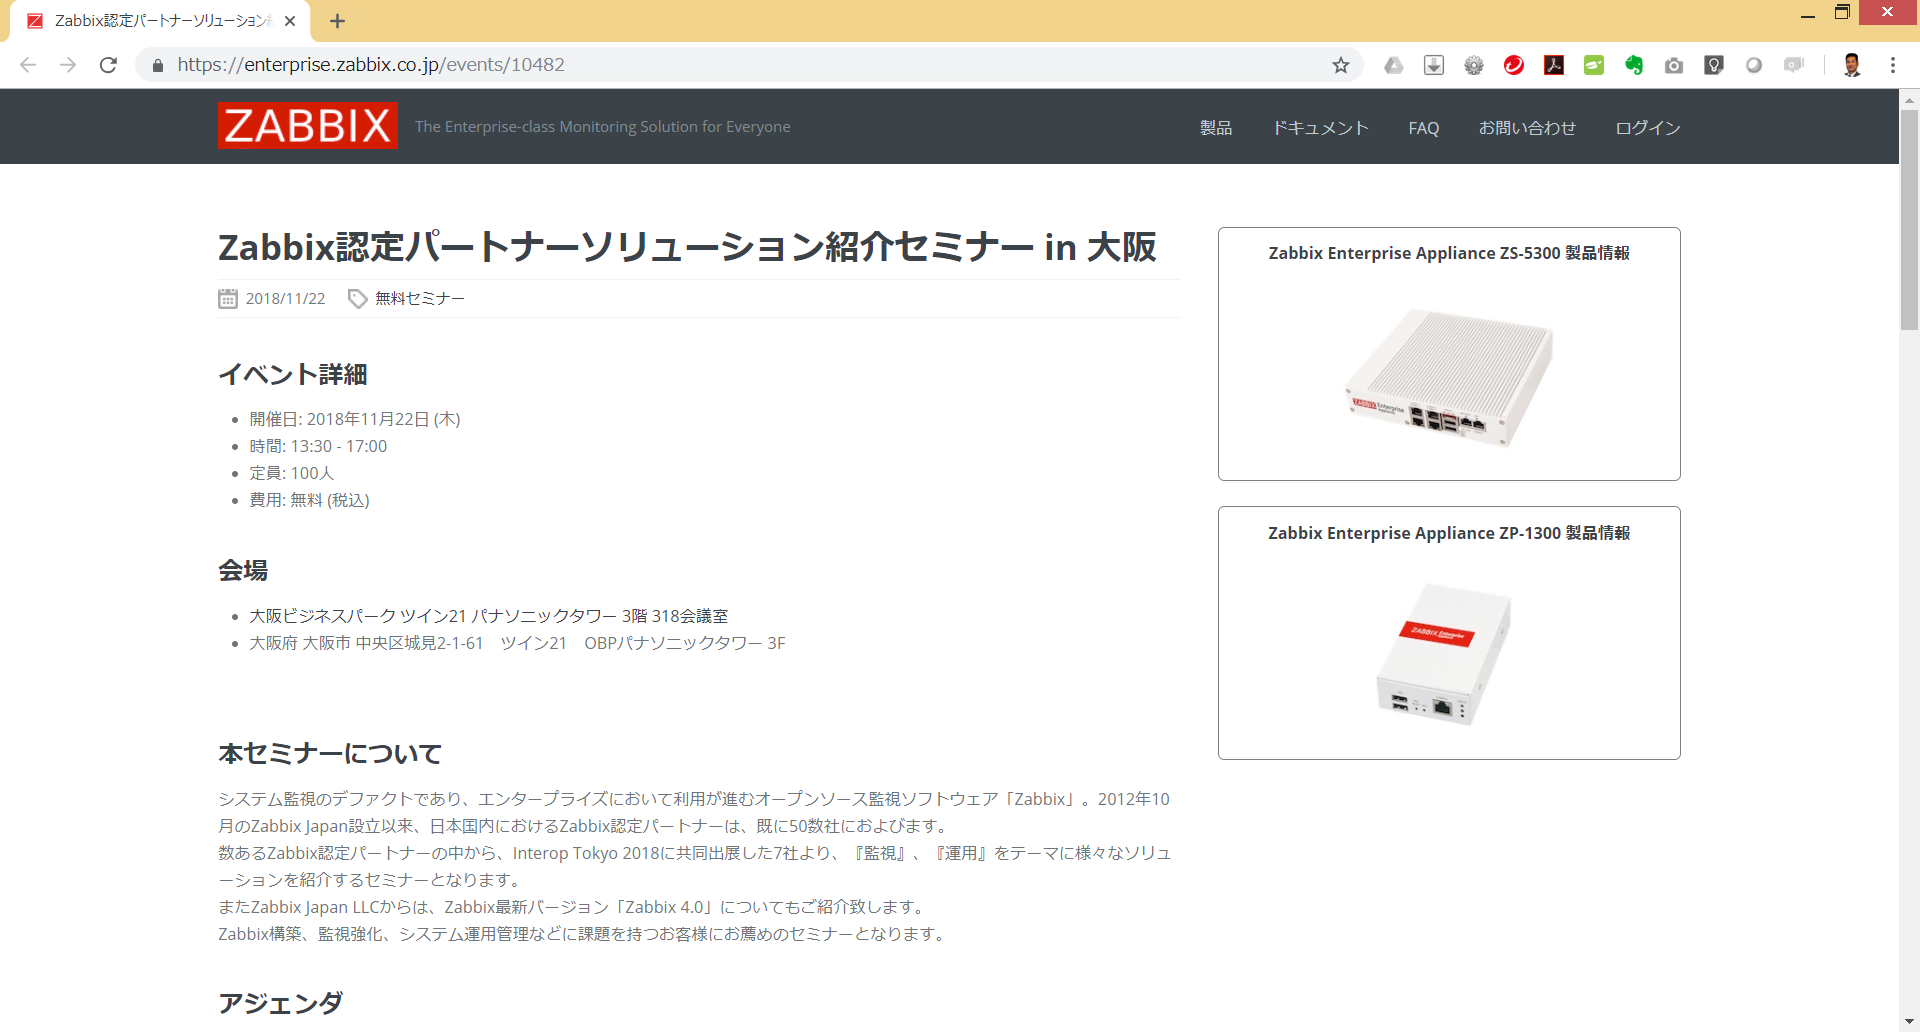The width and height of the screenshot is (1920, 1032).
Task: Click 開催日: 2018年11月22日 (木) line
Action: (x=355, y=419)
